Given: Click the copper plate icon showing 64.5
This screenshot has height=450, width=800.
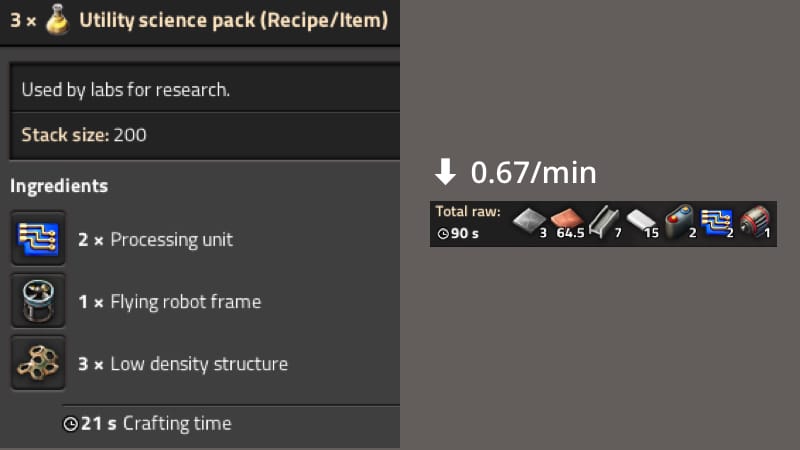Looking at the screenshot, I should coord(565,223).
